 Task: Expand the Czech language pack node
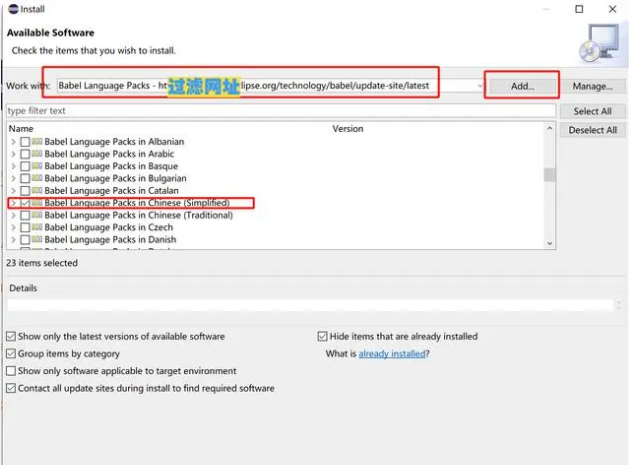click(x=13, y=227)
